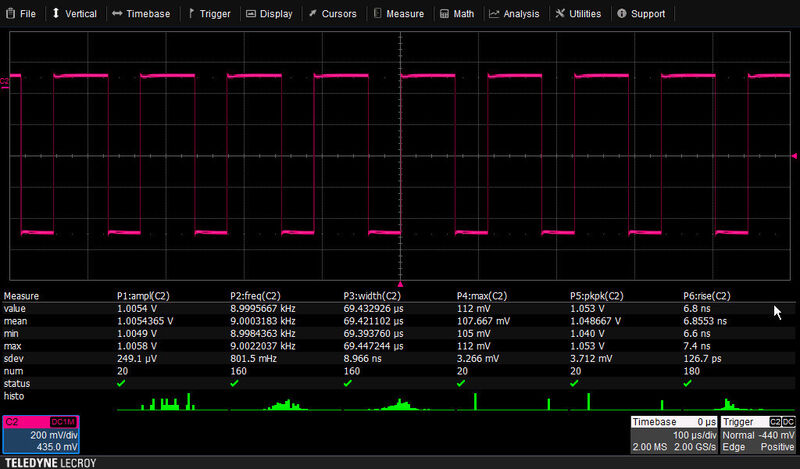This screenshot has width=800, height=469.
Task: Click the DC1M coupling badge
Action: (x=63, y=422)
